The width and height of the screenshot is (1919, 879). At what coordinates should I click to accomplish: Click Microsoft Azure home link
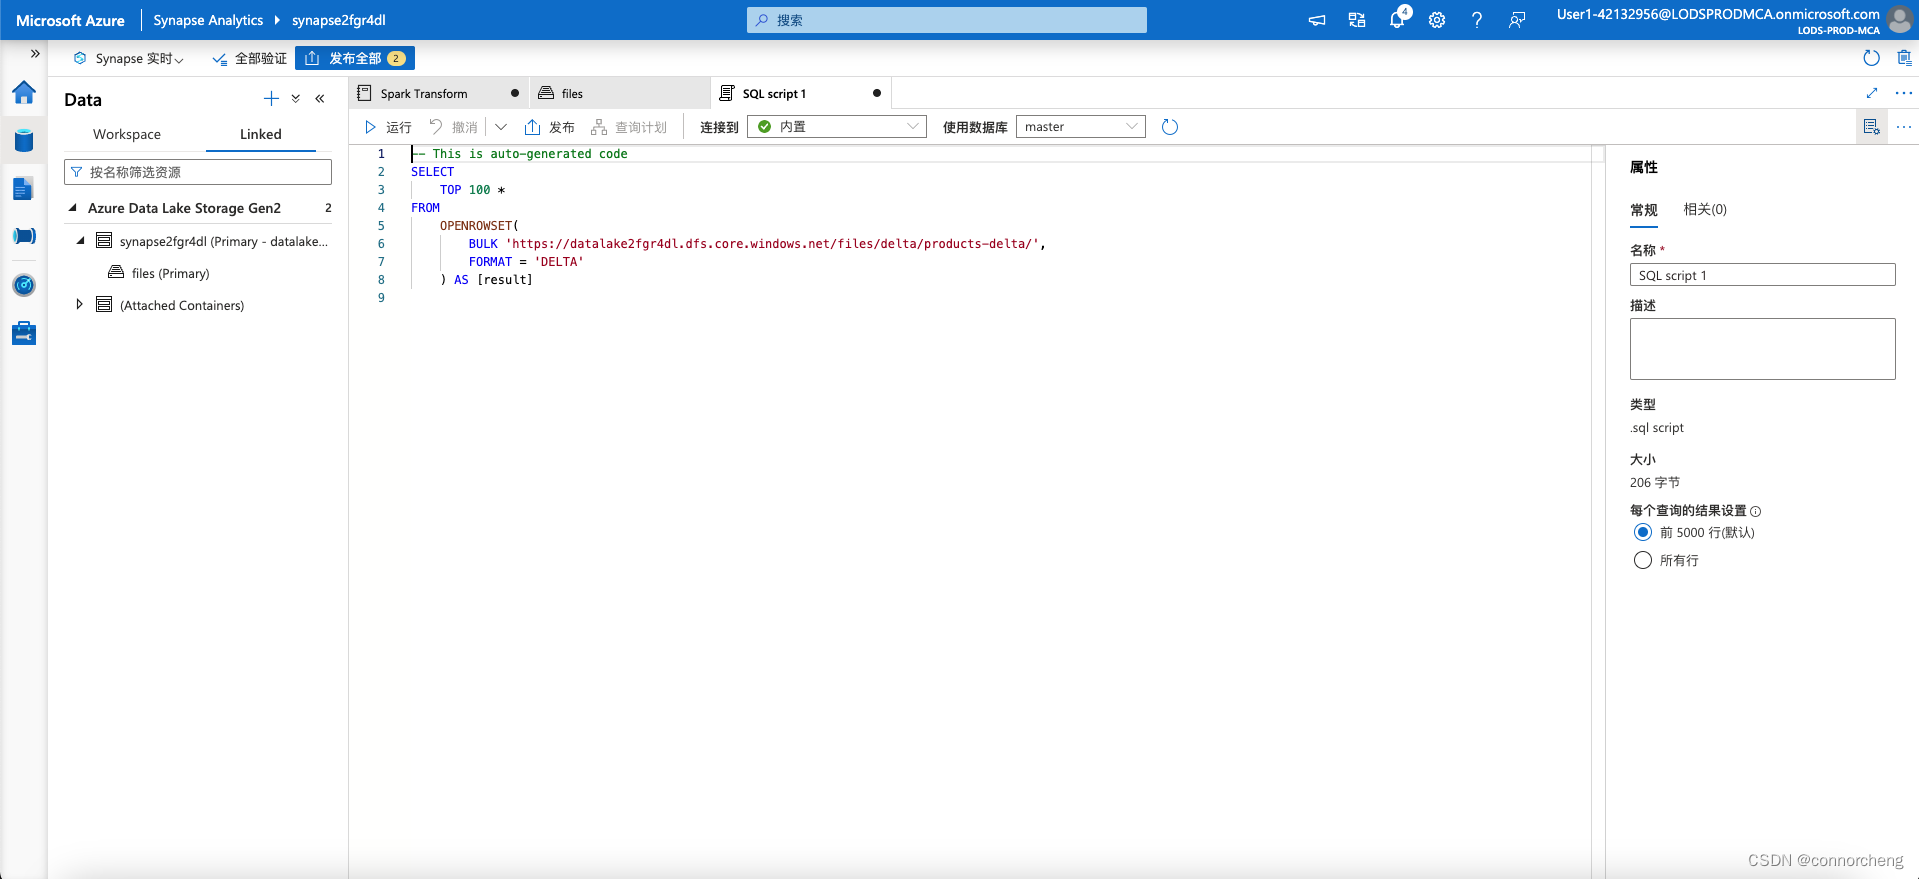point(71,20)
